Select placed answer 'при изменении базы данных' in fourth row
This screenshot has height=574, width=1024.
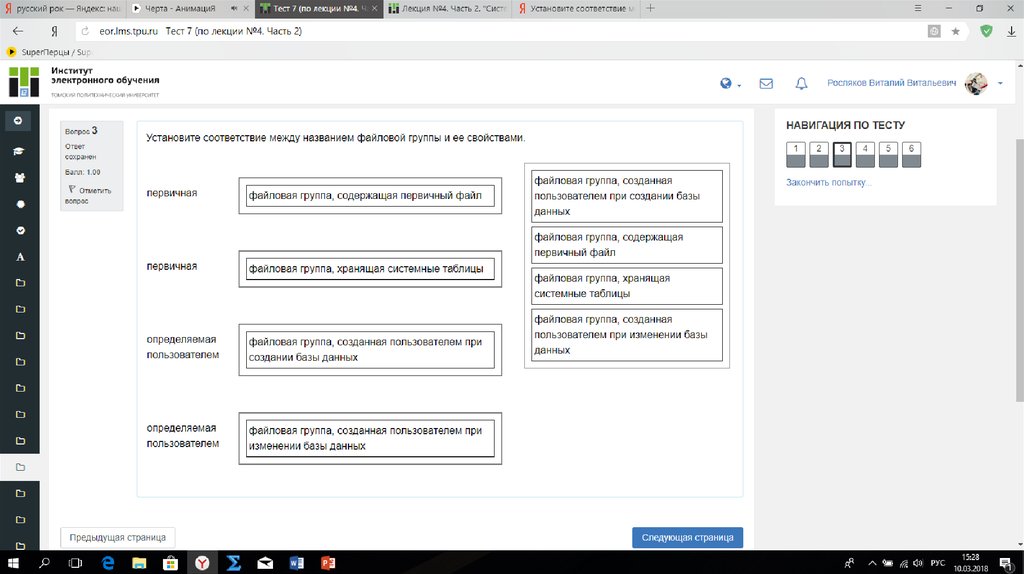[x=370, y=438]
